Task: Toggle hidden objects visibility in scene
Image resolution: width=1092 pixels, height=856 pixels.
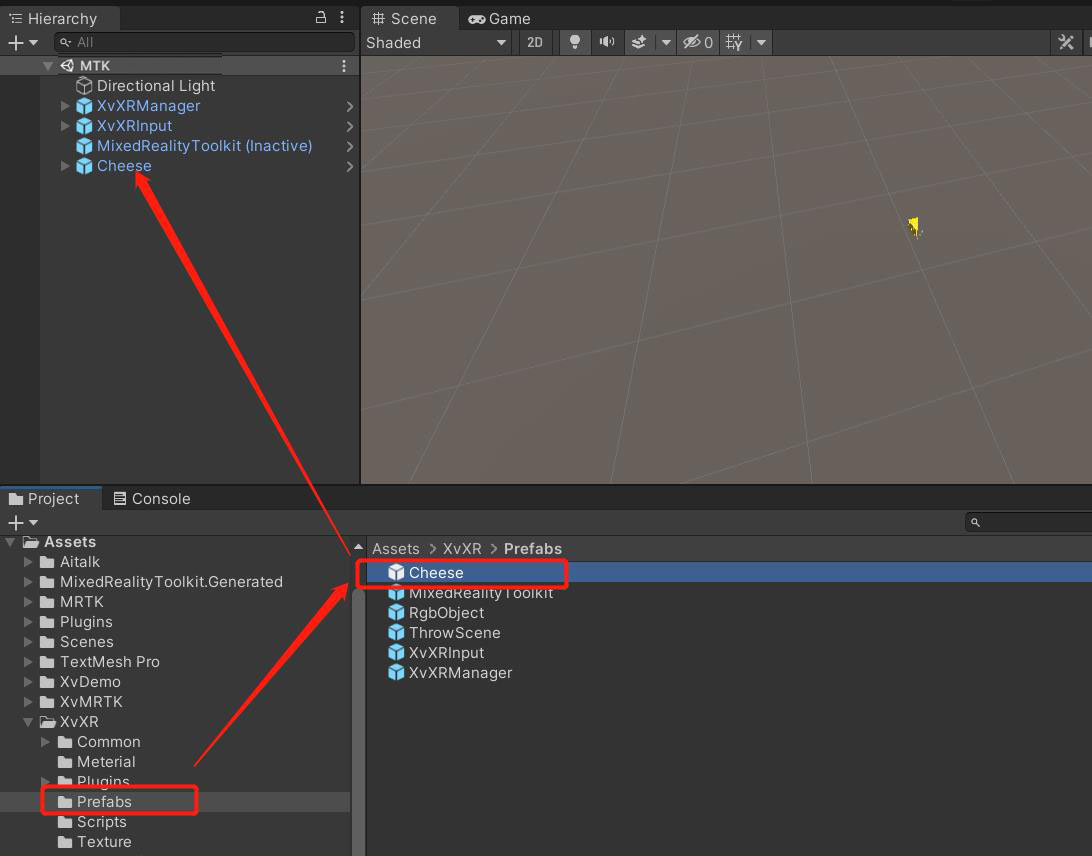Action: [698, 42]
